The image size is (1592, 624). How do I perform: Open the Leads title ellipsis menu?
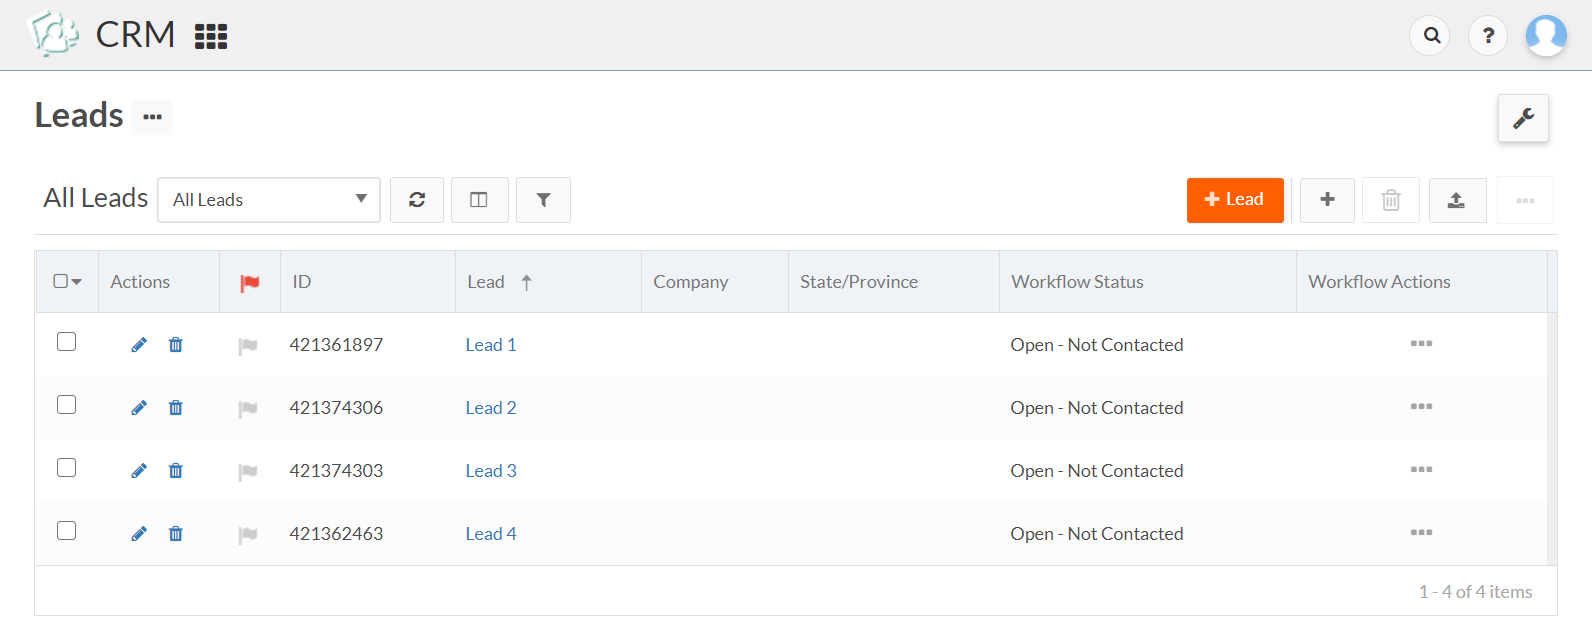click(152, 117)
